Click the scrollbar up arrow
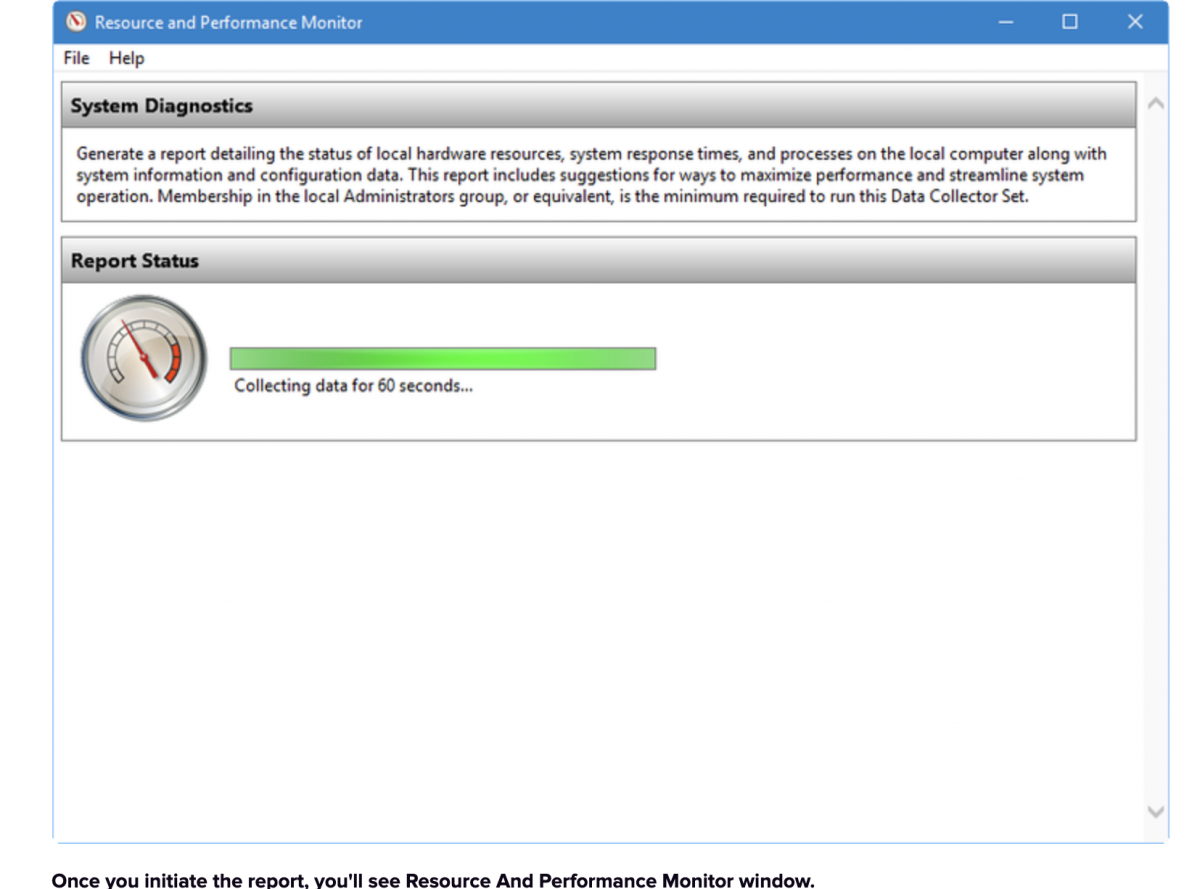Screen dimensions: 1200x889 [x=1156, y=103]
